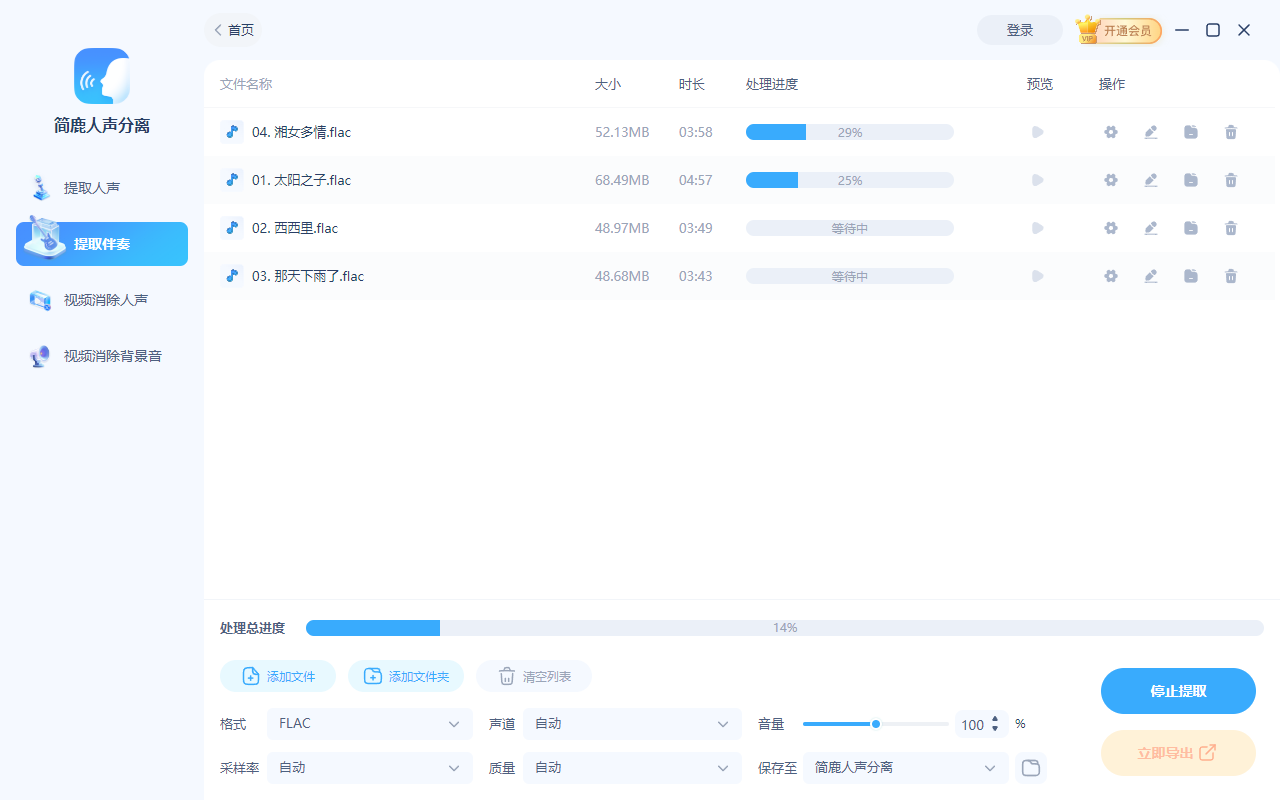This screenshot has width=1280, height=800.
Task: Preview the audio of 湘女多情.flac
Action: (x=1037, y=131)
